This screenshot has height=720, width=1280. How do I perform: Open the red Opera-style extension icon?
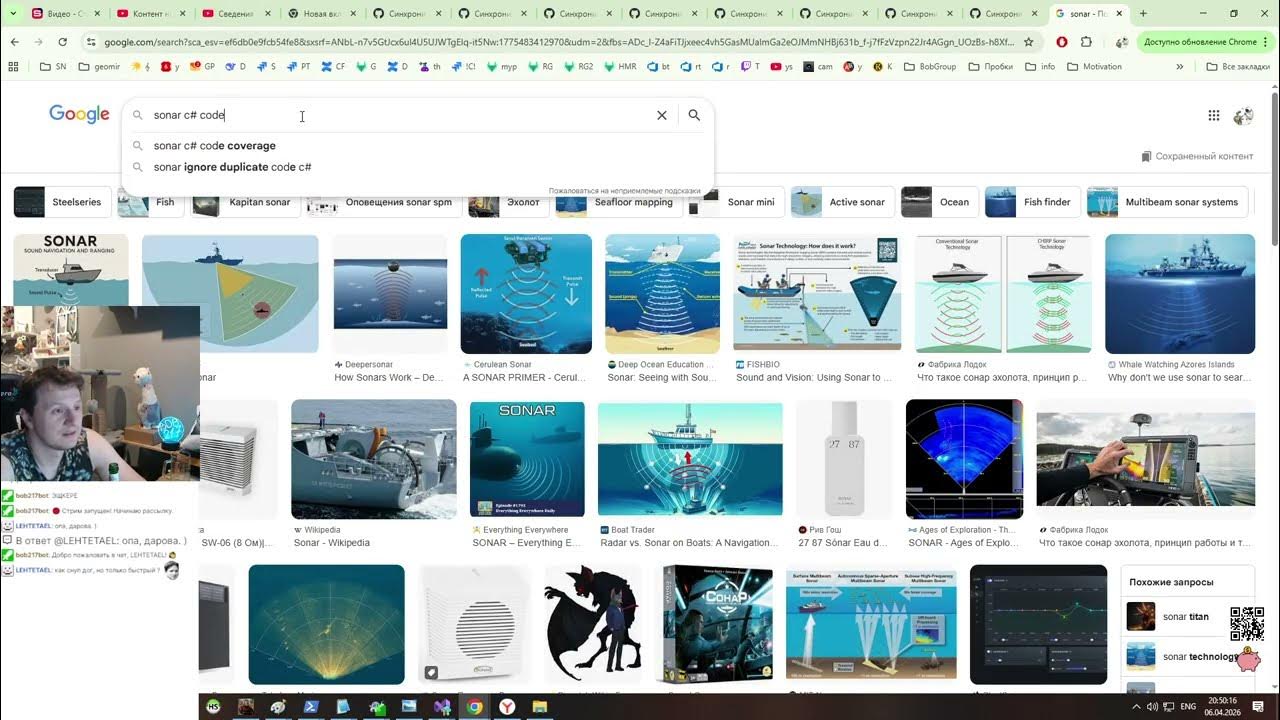pos(1061,42)
